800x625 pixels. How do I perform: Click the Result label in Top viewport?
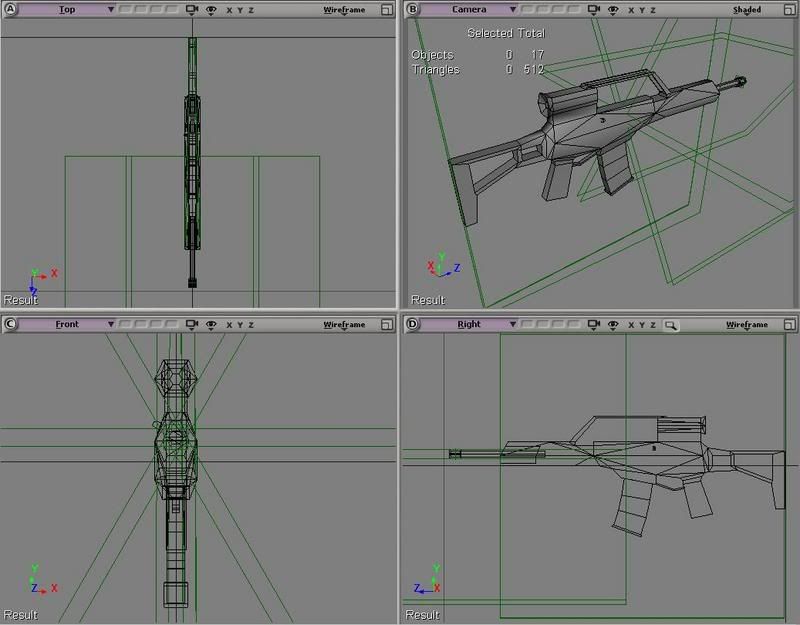tap(20, 299)
